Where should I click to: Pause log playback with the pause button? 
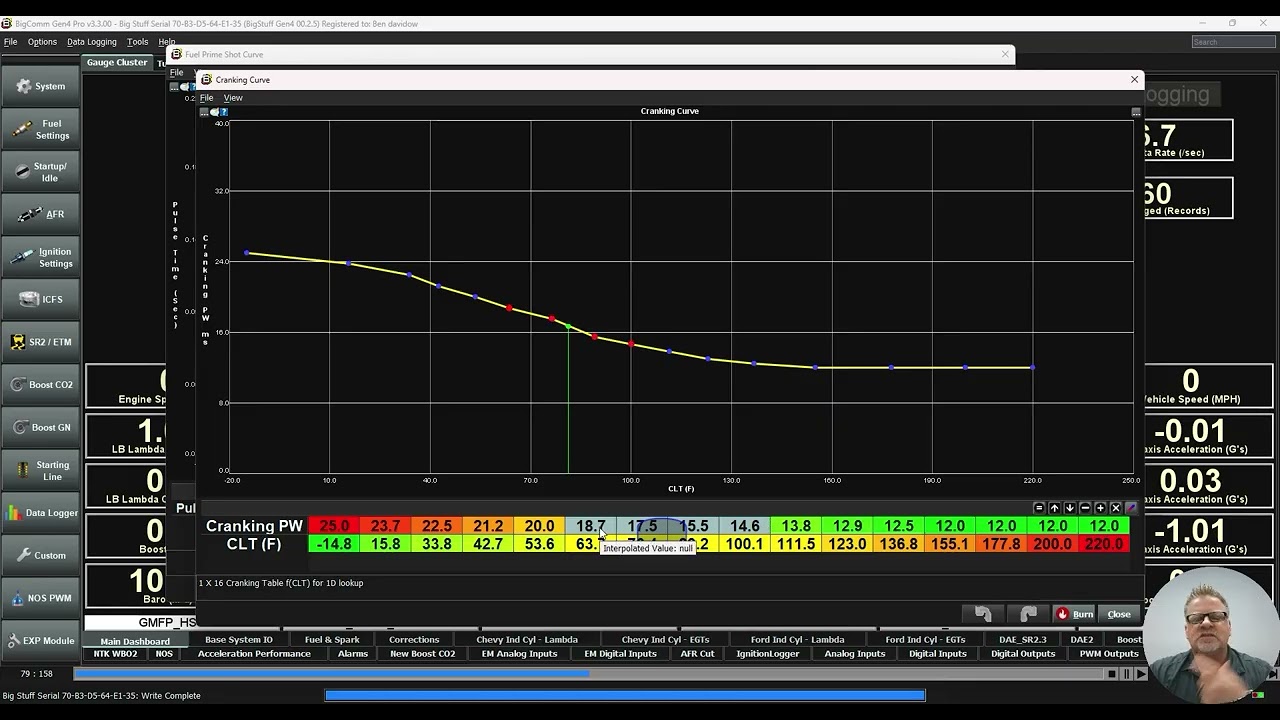pos(1126,674)
